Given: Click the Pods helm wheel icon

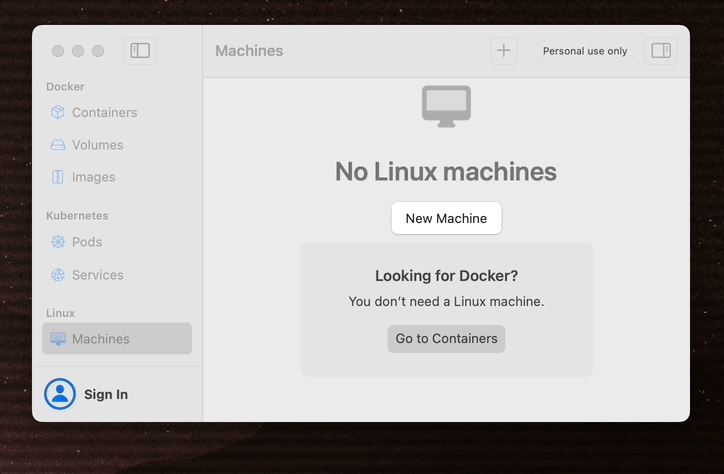Looking at the screenshot, I should click(58, 242).
